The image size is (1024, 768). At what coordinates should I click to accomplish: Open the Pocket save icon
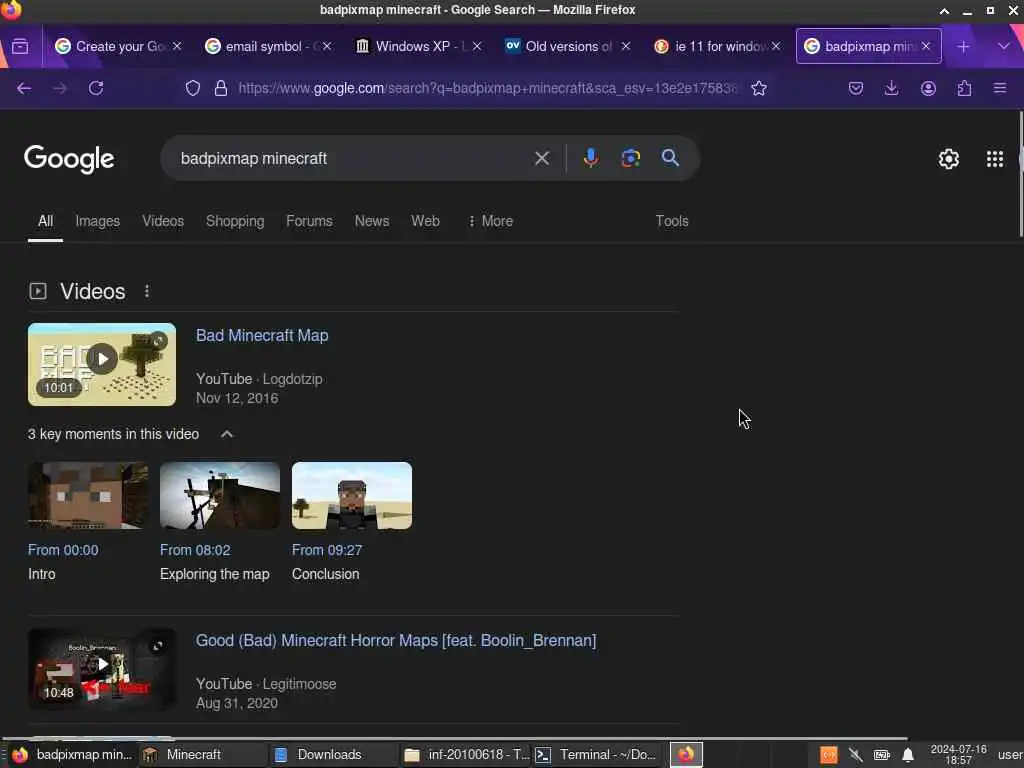tap(856, 88)
